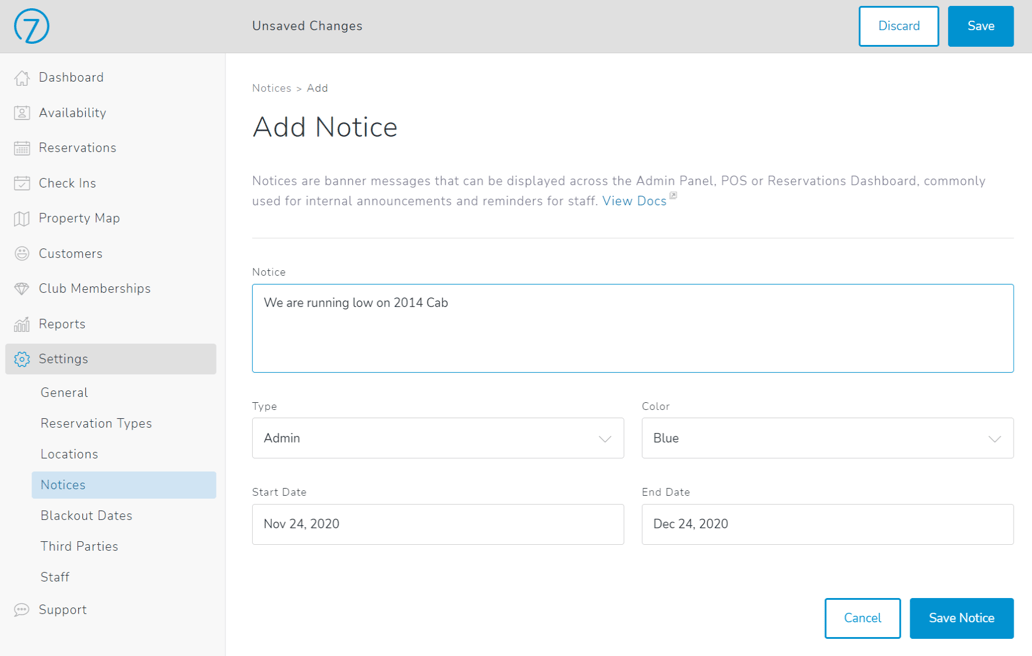Screen dimensions: 1032x656
Task: Click the Save Notice button
Action: tap(961, 618)
